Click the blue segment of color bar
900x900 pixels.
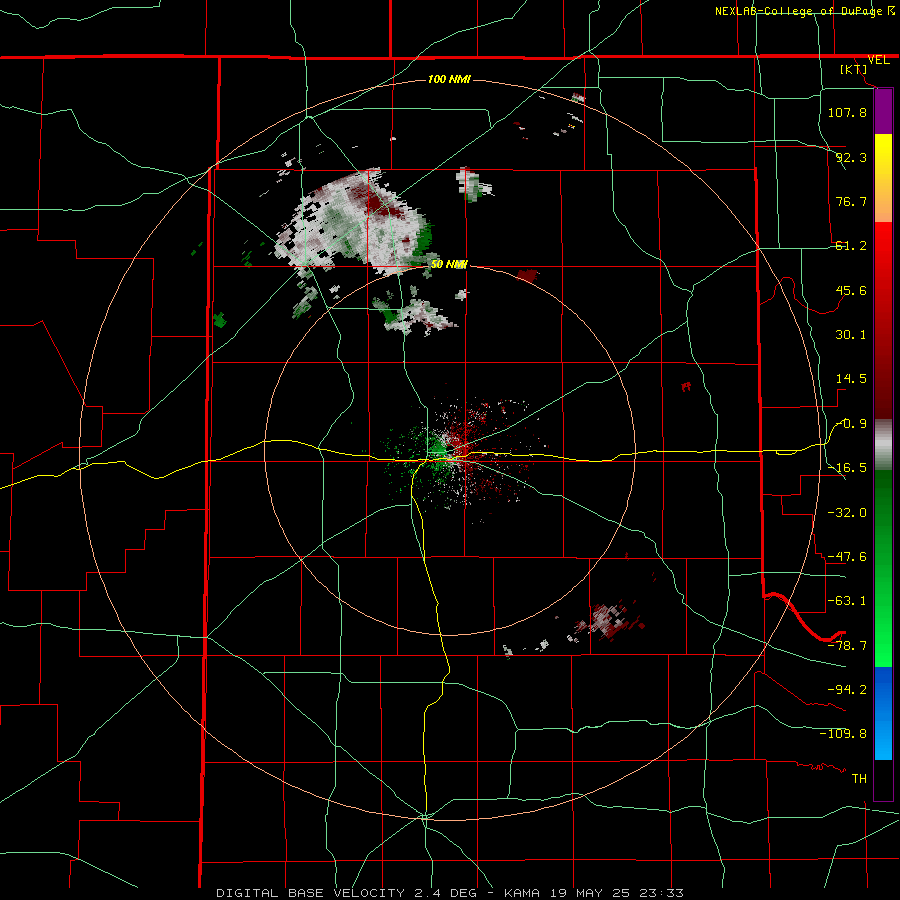click(x=883, y=713)
